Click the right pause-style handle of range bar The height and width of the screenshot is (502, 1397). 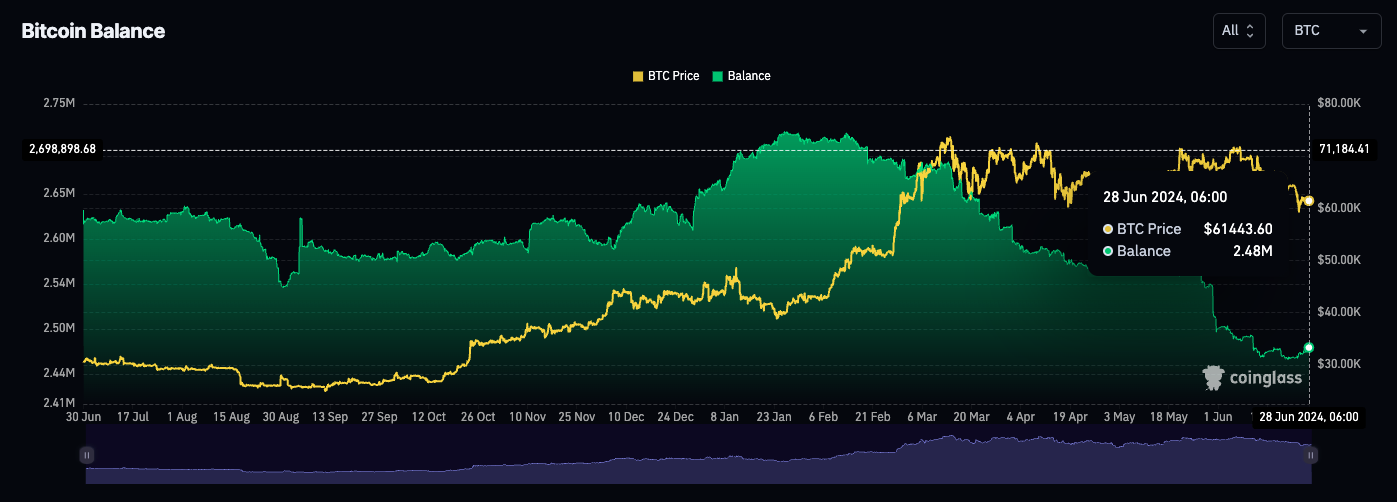pyautogui.click(x=1310, y=455)
